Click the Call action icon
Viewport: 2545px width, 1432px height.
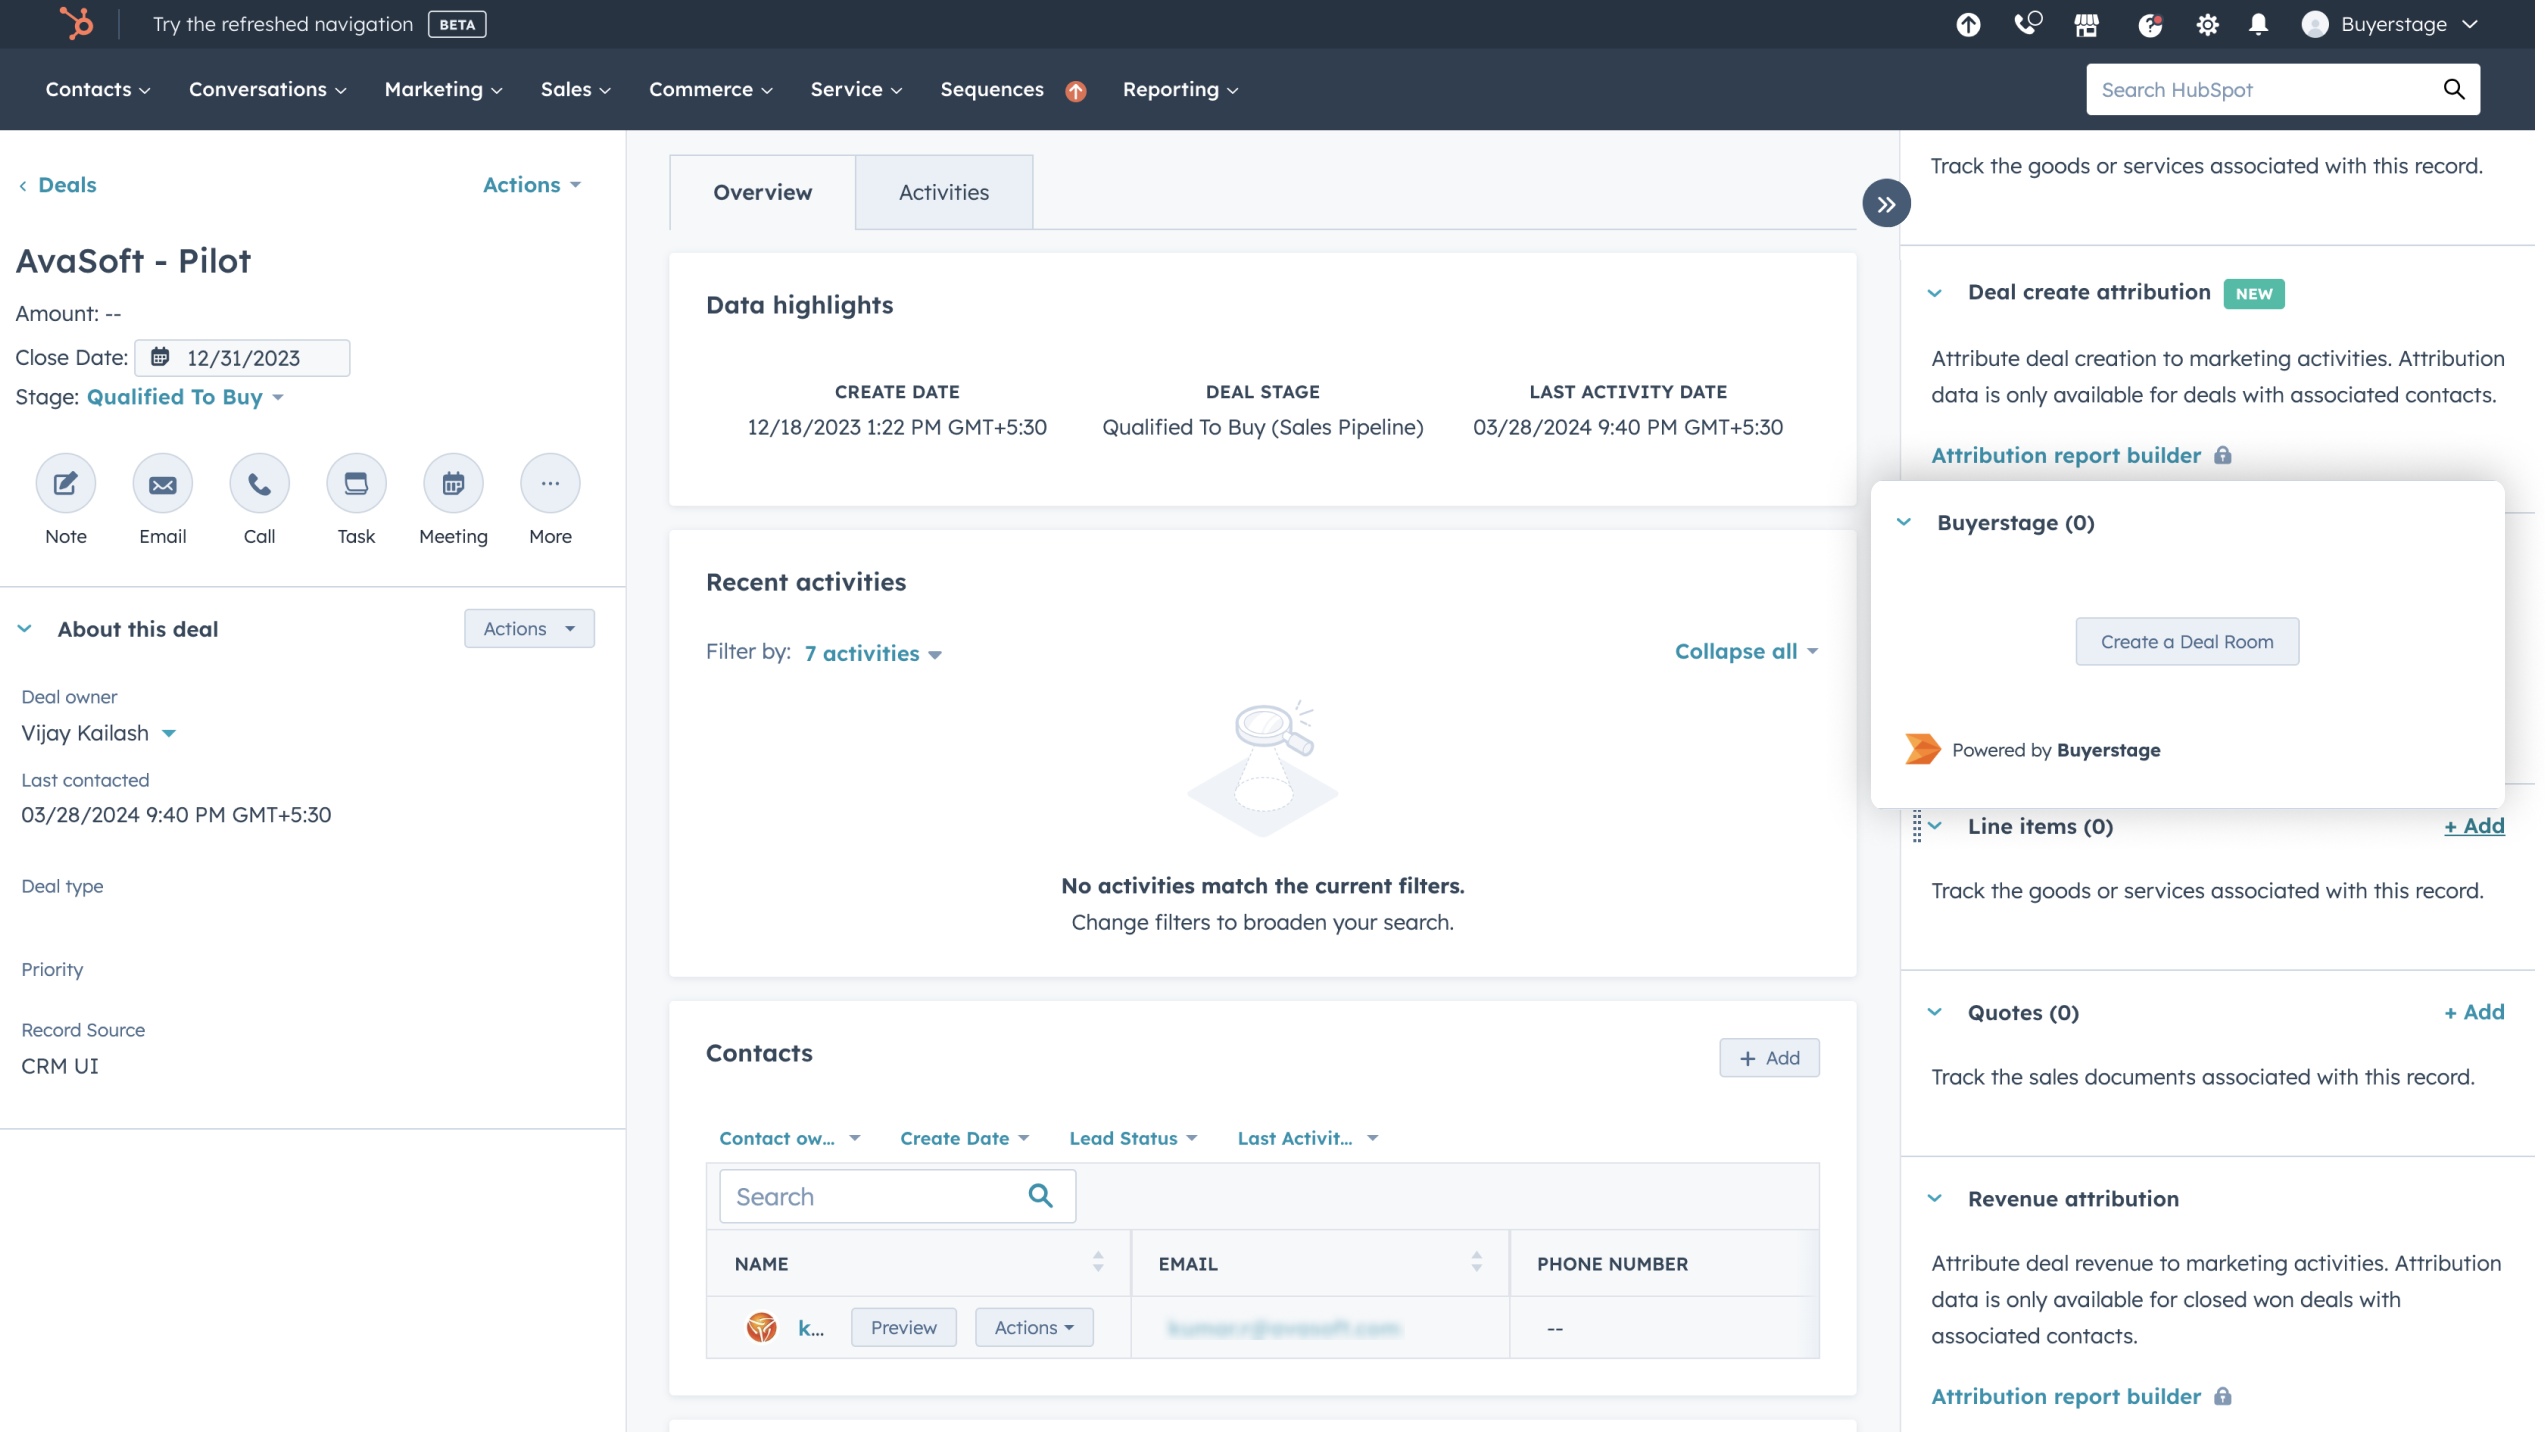259,484
